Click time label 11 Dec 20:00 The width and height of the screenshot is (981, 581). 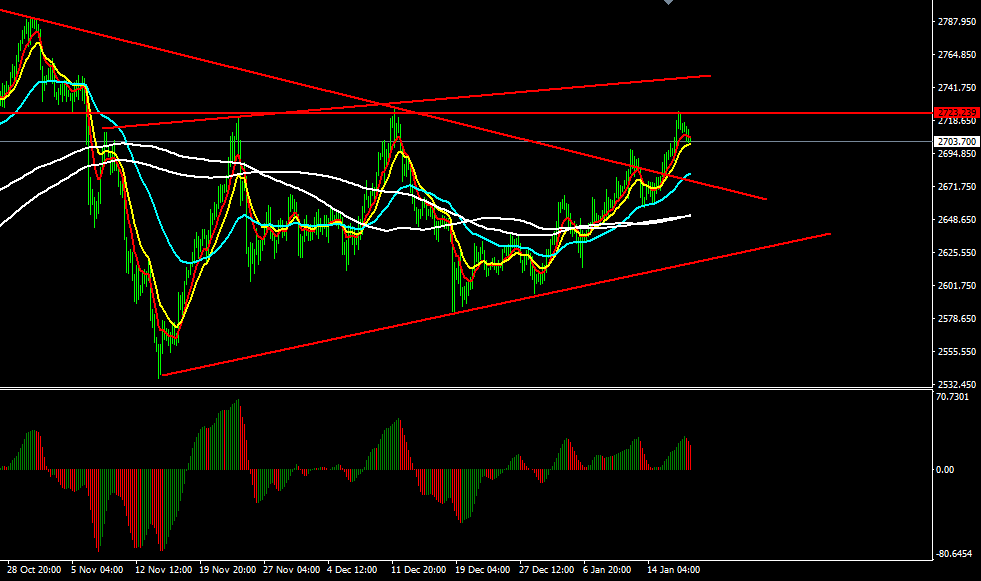click(419, 570)
